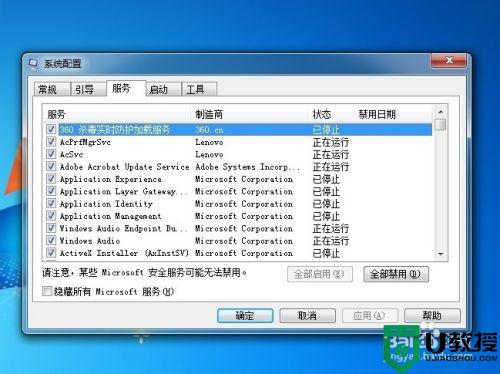
Task: Click the 全部启用 button
Action: click(x=320, y=274)
